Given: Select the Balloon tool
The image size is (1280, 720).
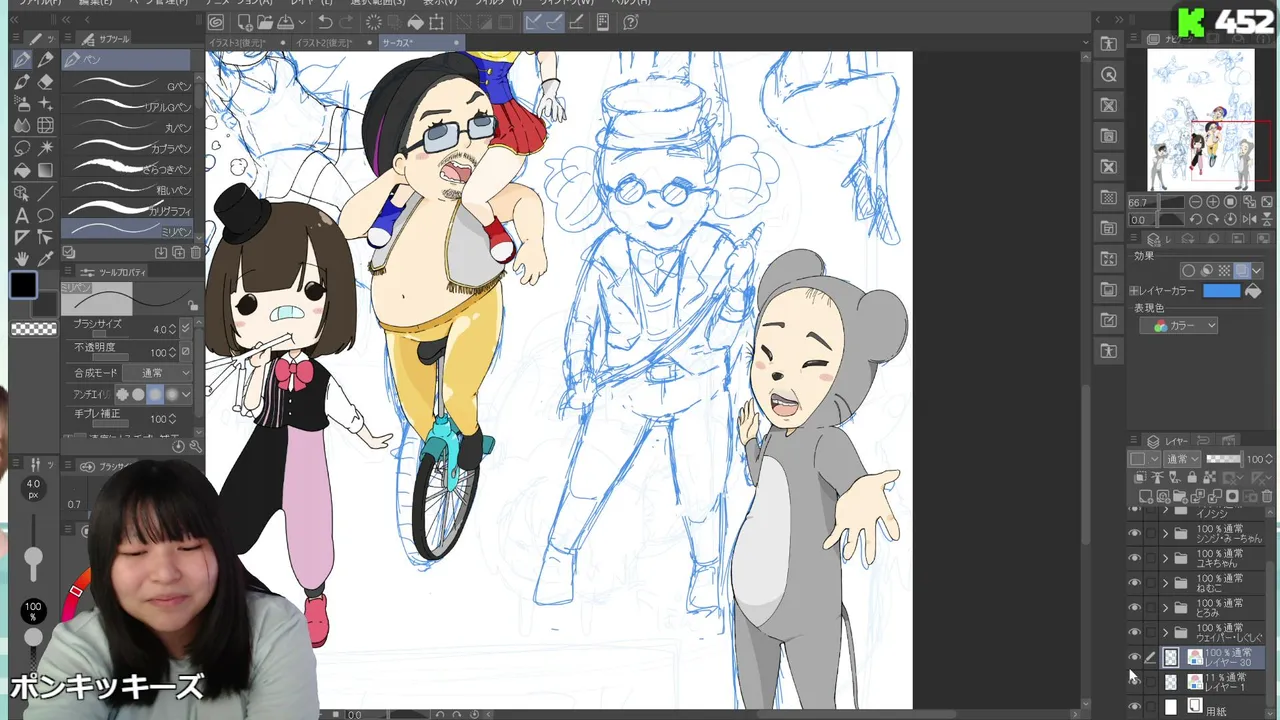Looking at the screenshot, I should coord(45,215).
